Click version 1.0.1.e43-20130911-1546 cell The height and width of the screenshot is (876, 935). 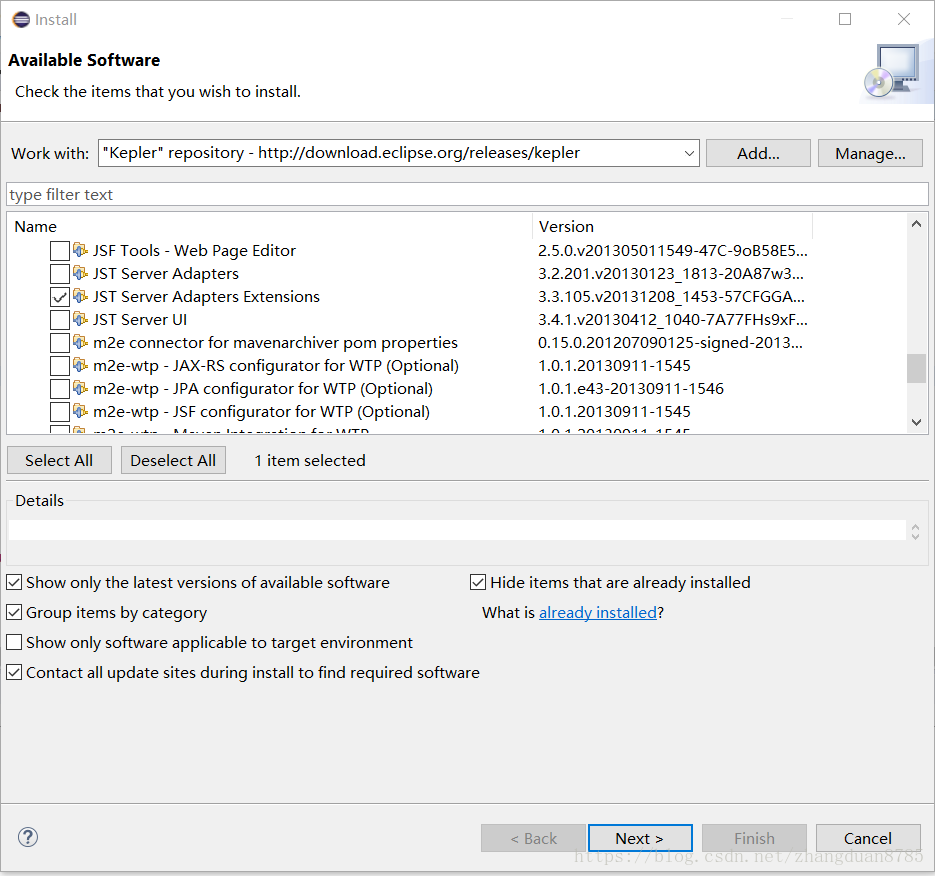click(631, 389)
